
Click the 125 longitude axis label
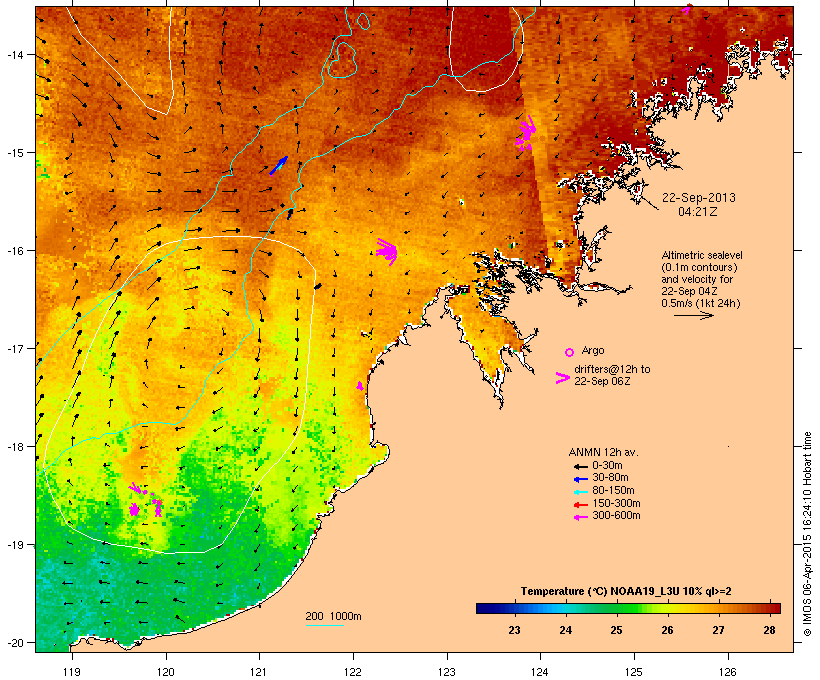pos(634,672)
